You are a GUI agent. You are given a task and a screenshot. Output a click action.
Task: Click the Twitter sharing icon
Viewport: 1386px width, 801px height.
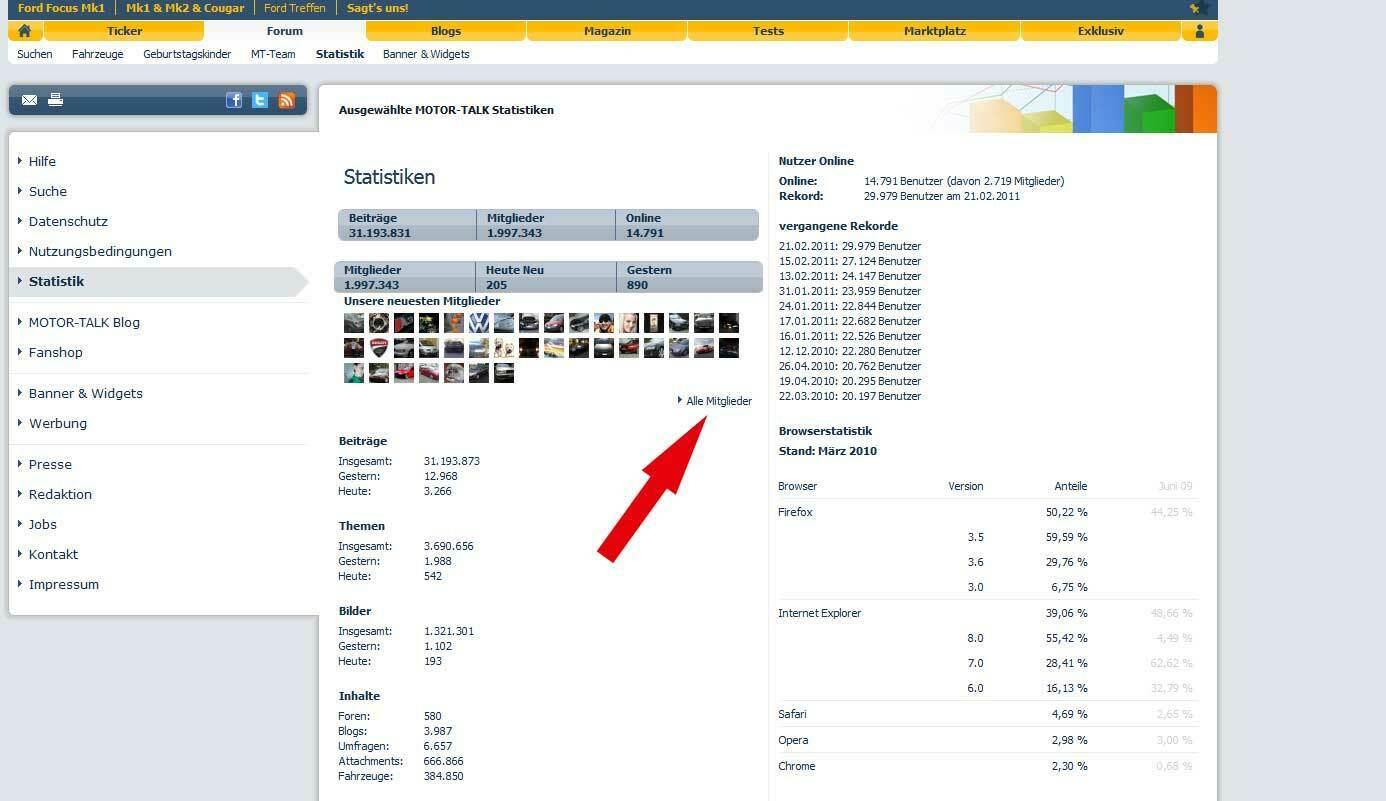pyautogui.click(x=260, y=100)
